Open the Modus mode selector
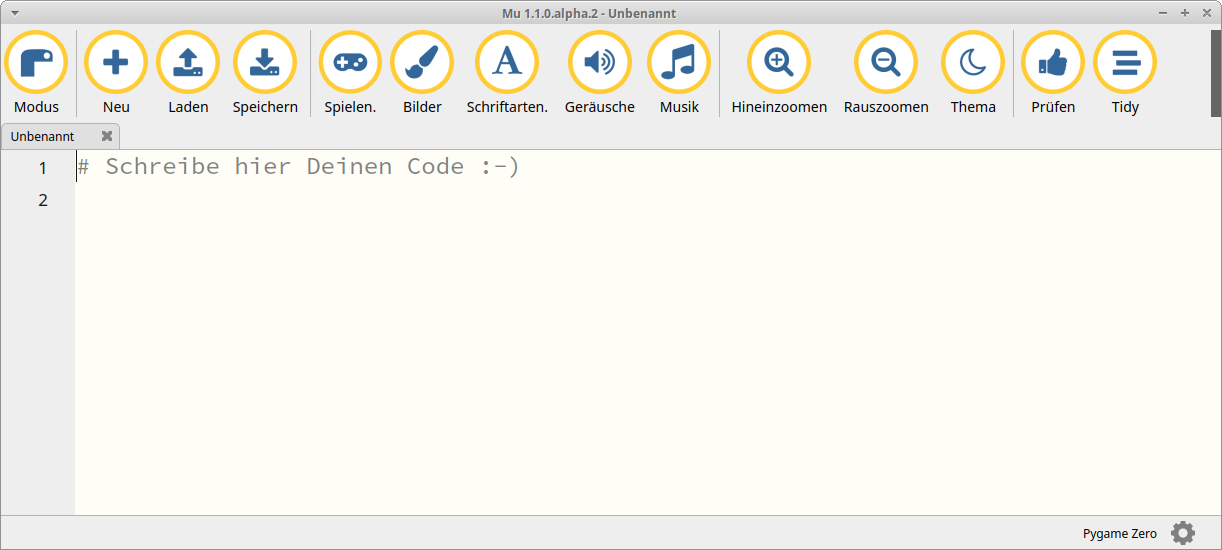Image resolution: width=1222 pixels, height=550 pixels. pyautogui.click(x=36, y=64)
